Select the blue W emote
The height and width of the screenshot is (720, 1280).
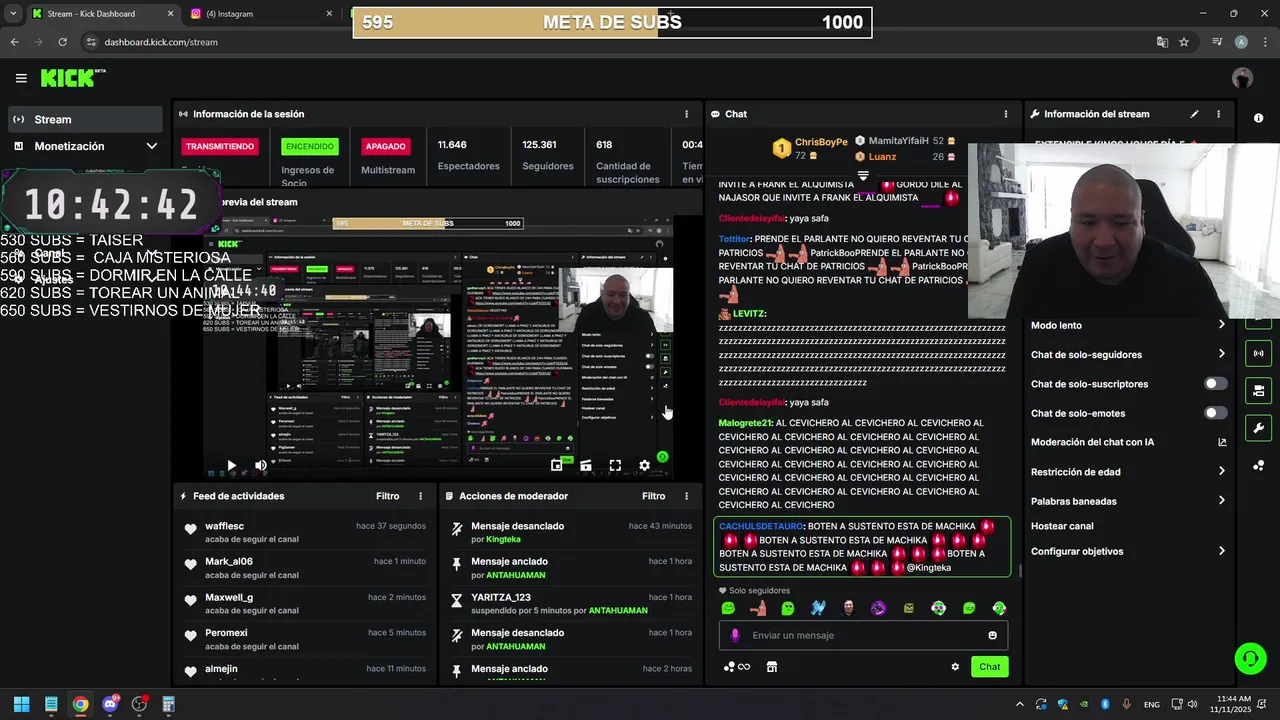[818, 608]
